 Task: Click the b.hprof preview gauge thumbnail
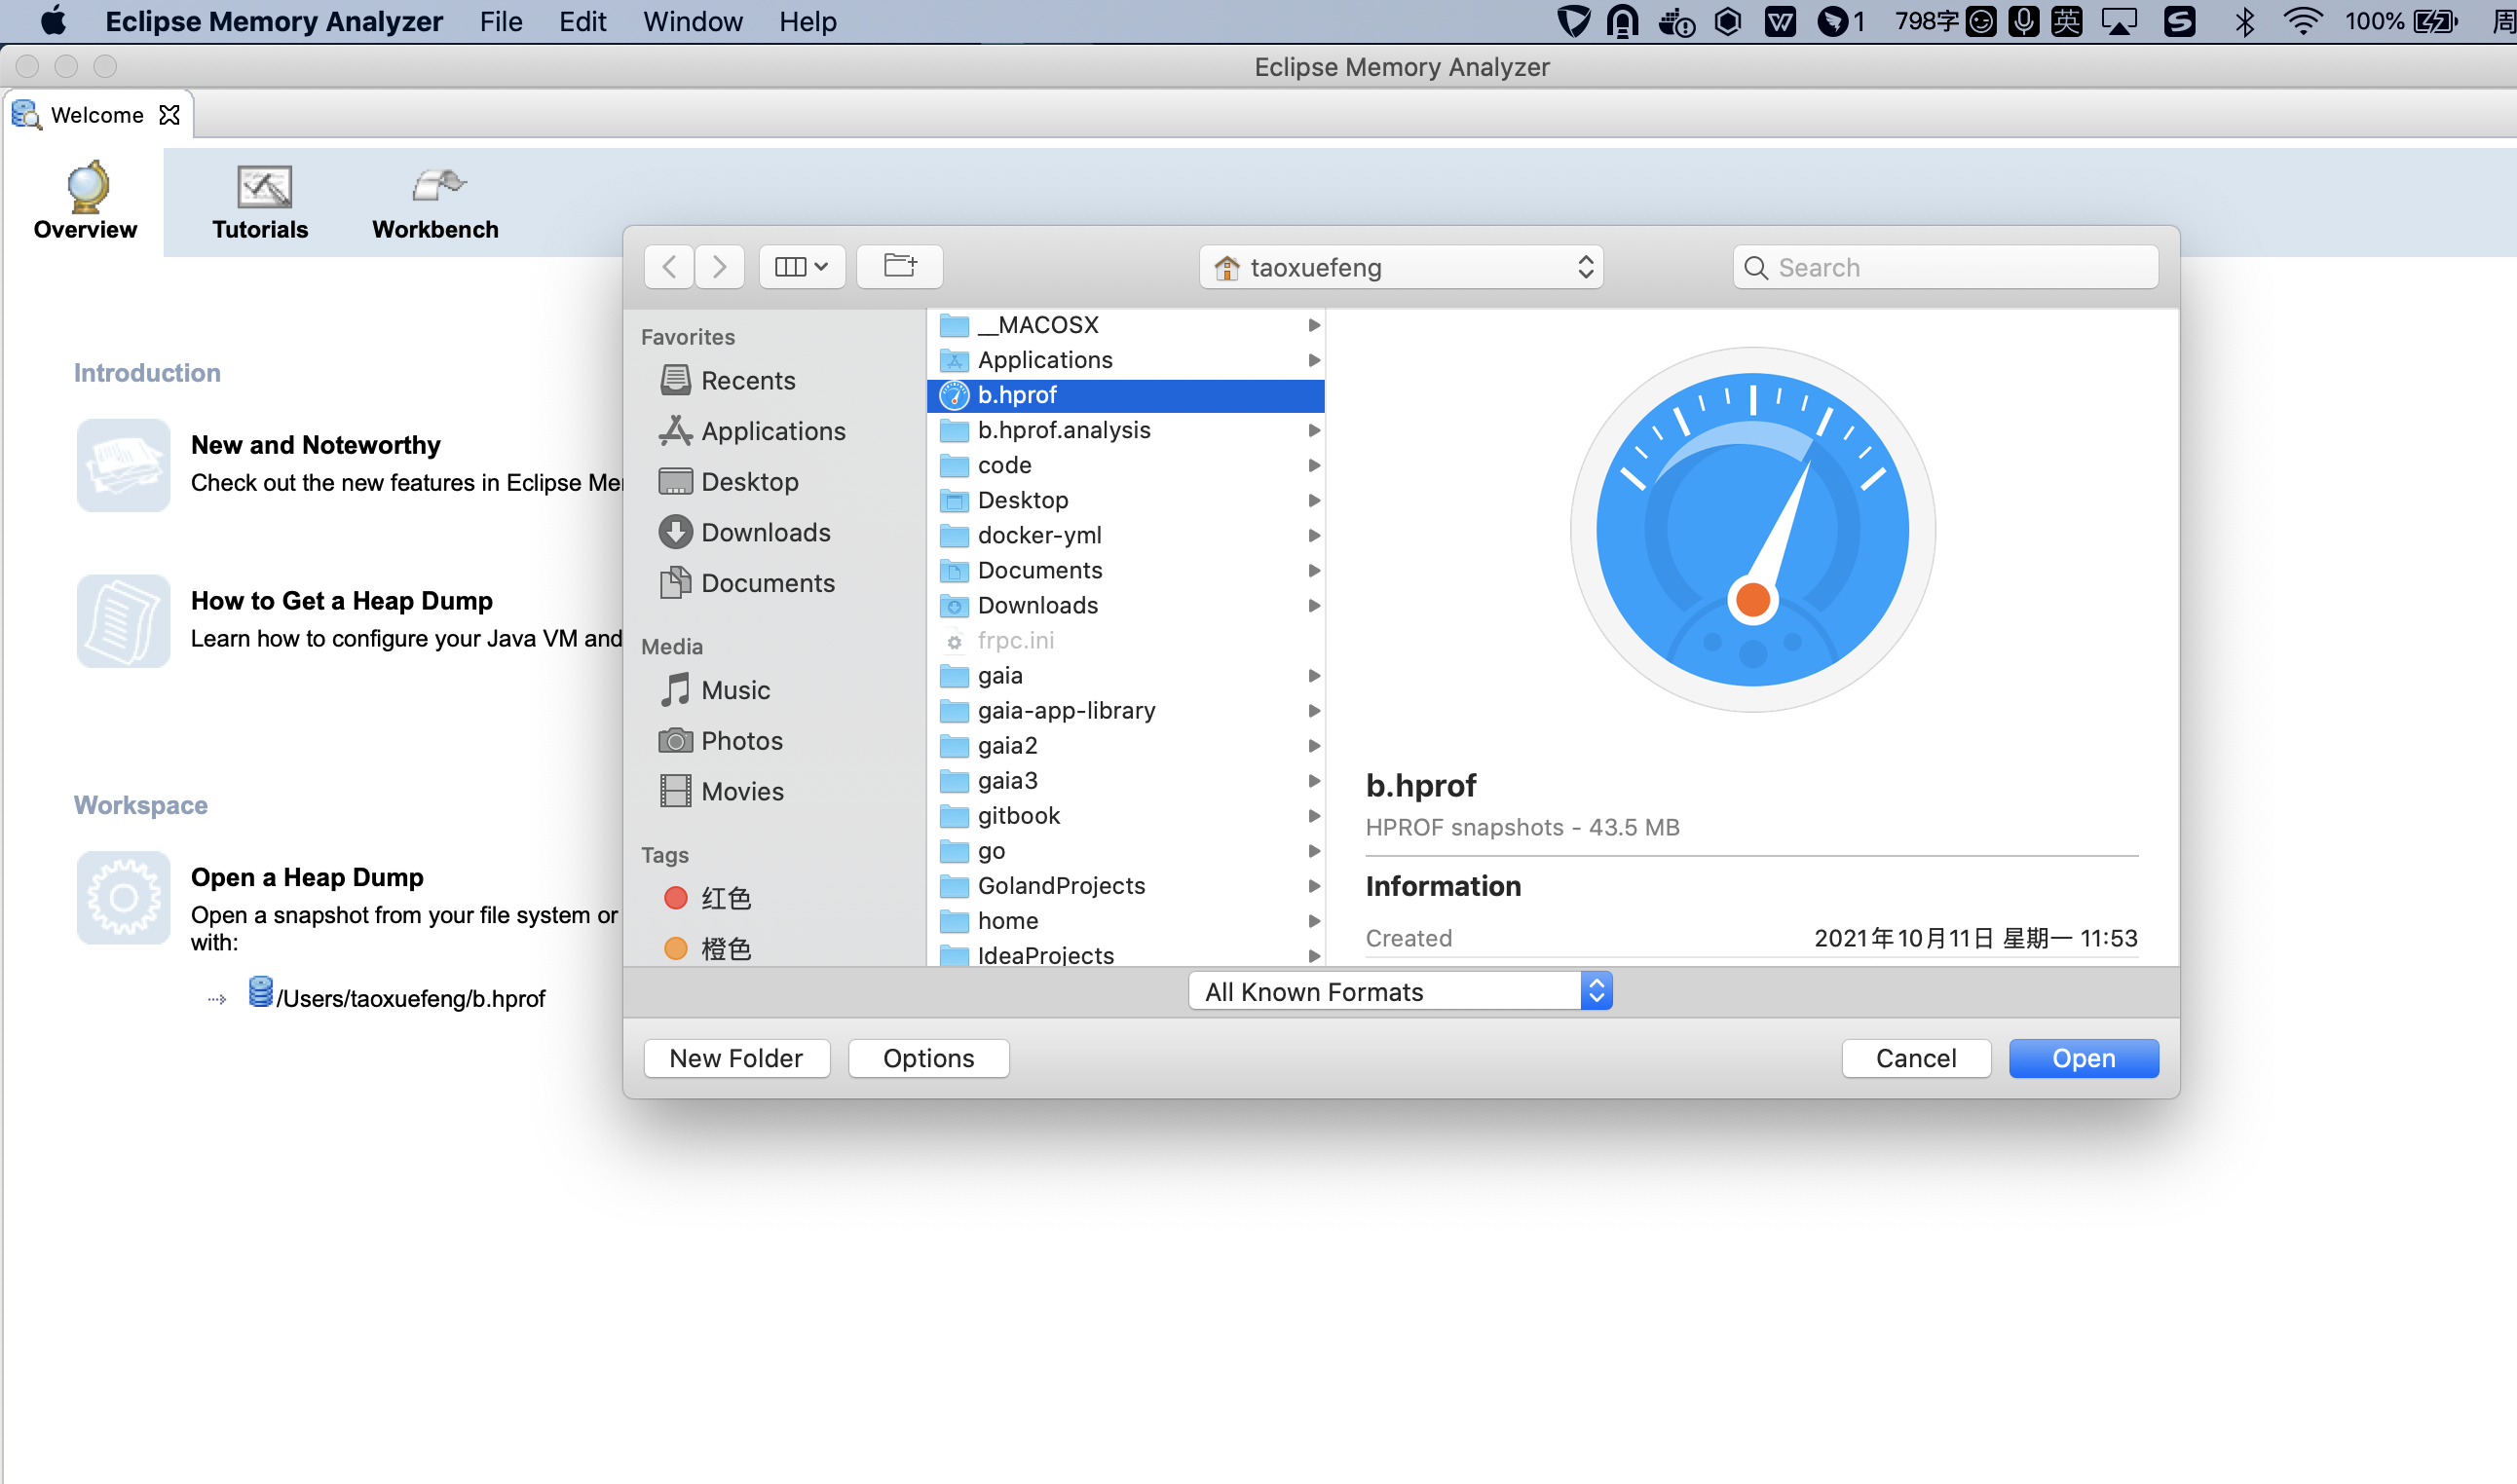1752,529
